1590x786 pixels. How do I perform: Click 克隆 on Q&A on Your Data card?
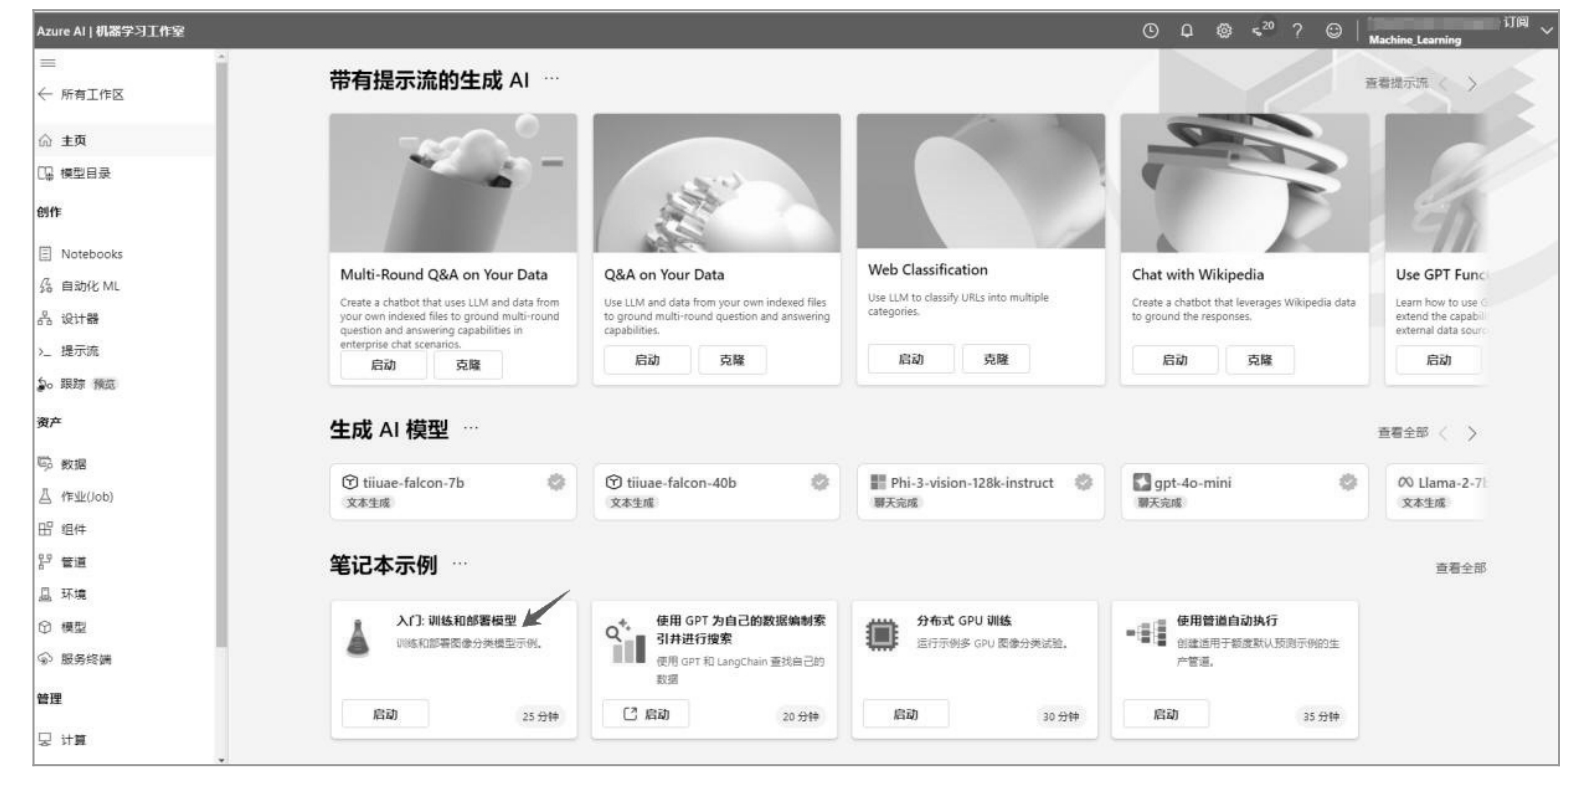(732, 360)
